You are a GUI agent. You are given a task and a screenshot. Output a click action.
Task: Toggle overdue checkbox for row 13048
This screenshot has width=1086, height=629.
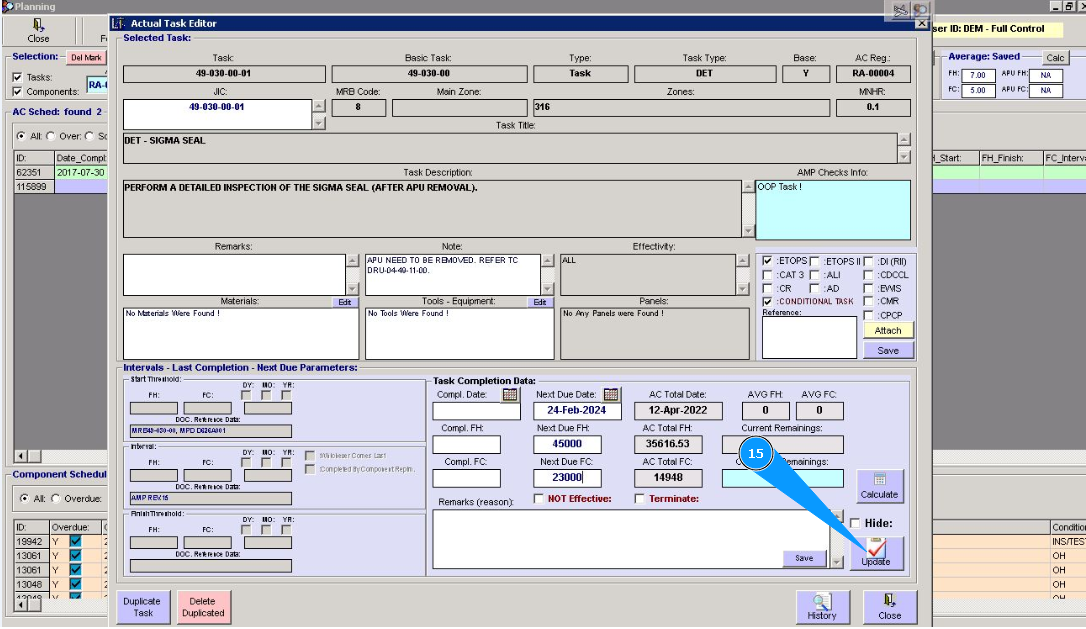pos(75,584)
